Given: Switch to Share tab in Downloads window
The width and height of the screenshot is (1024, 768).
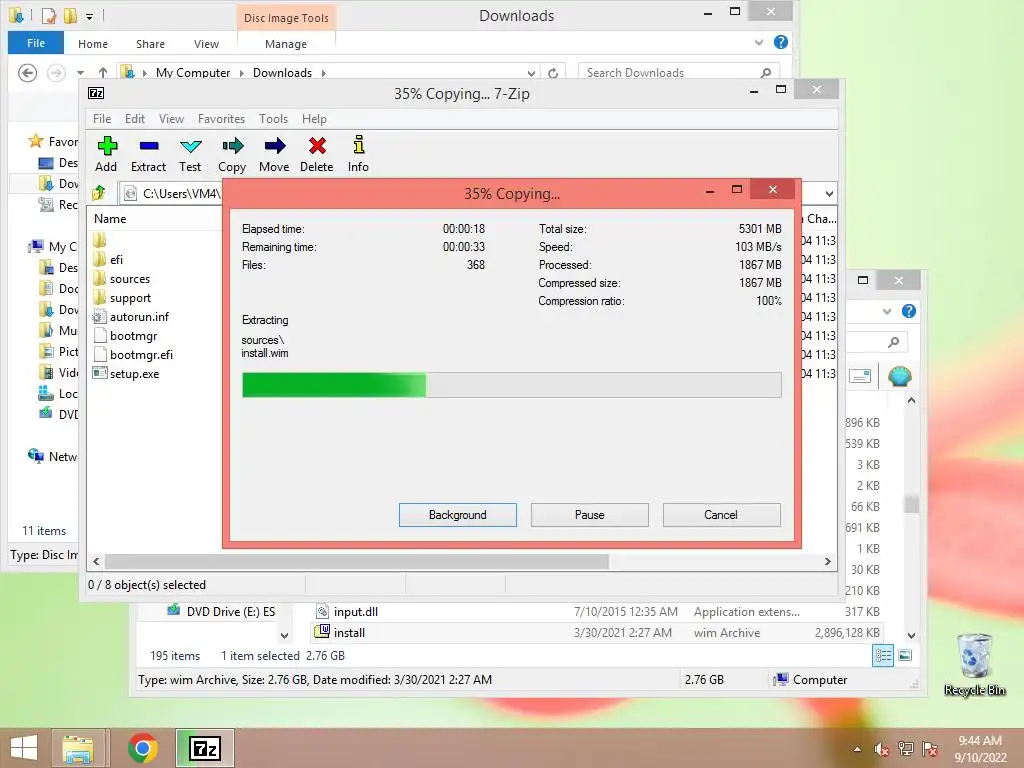Looking at the screenshot, I should (x=150, y=44).
